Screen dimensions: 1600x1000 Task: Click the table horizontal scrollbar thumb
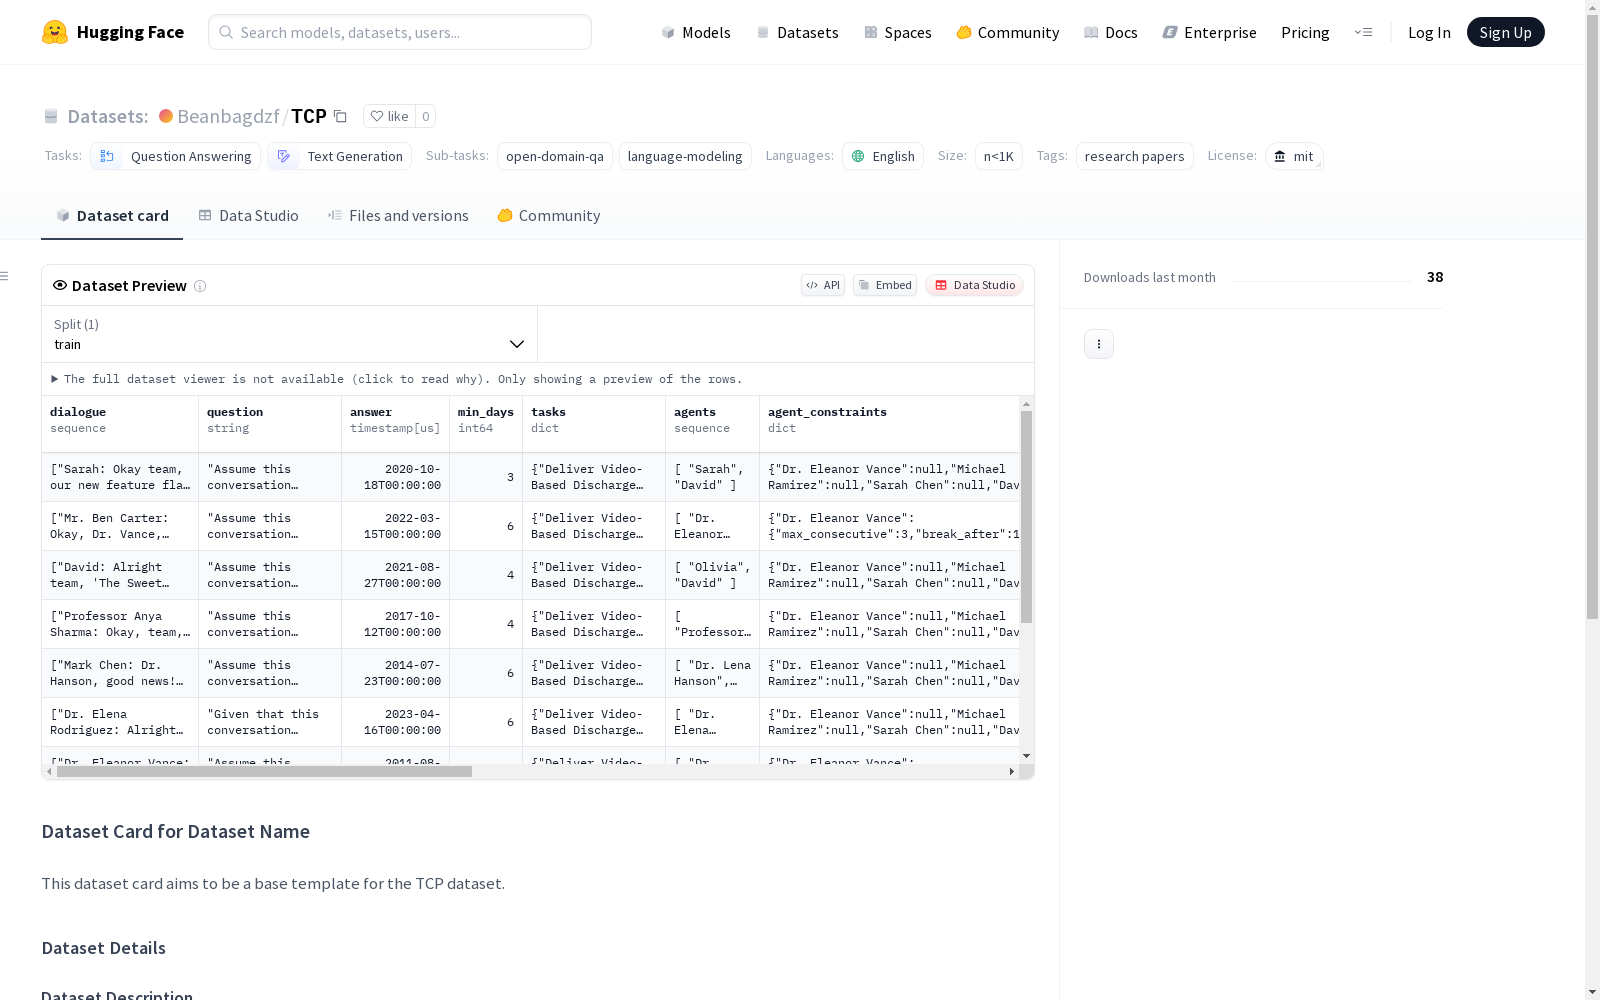tap(264, 771)
